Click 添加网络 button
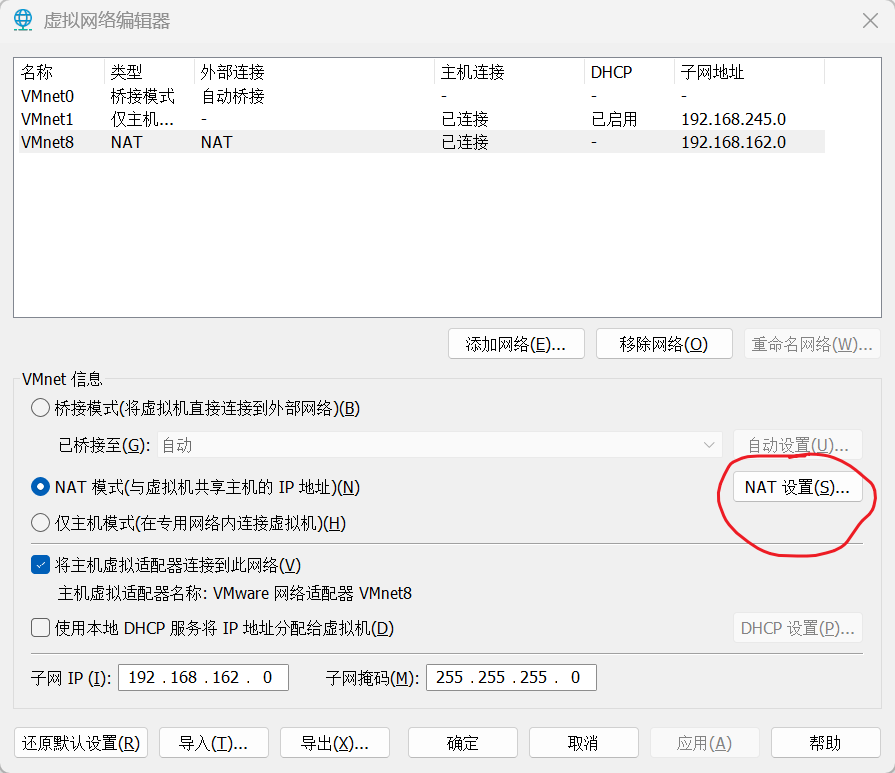Screen dimensions: 895x773 (516, 344)
